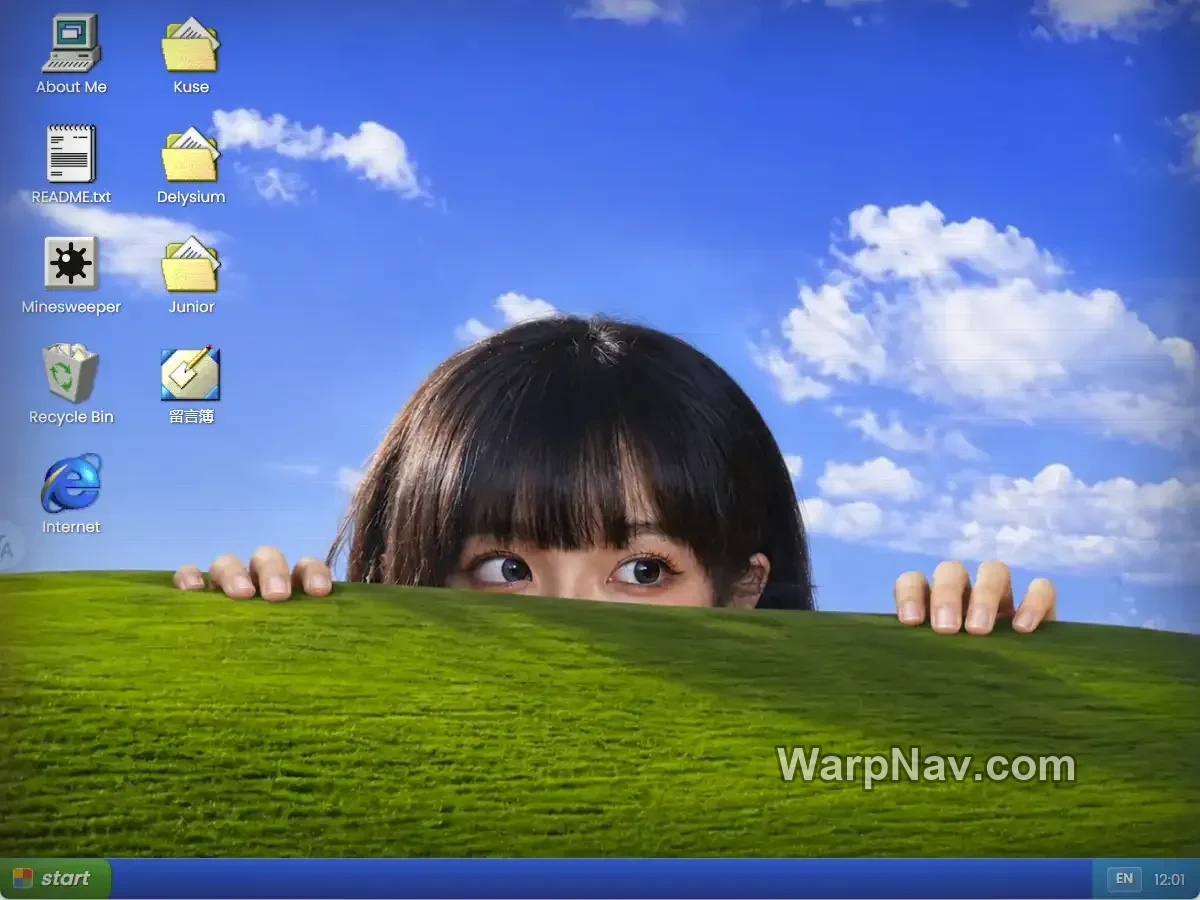
Task: Click the EN language indicator
Action: (x=1124, y=879)
